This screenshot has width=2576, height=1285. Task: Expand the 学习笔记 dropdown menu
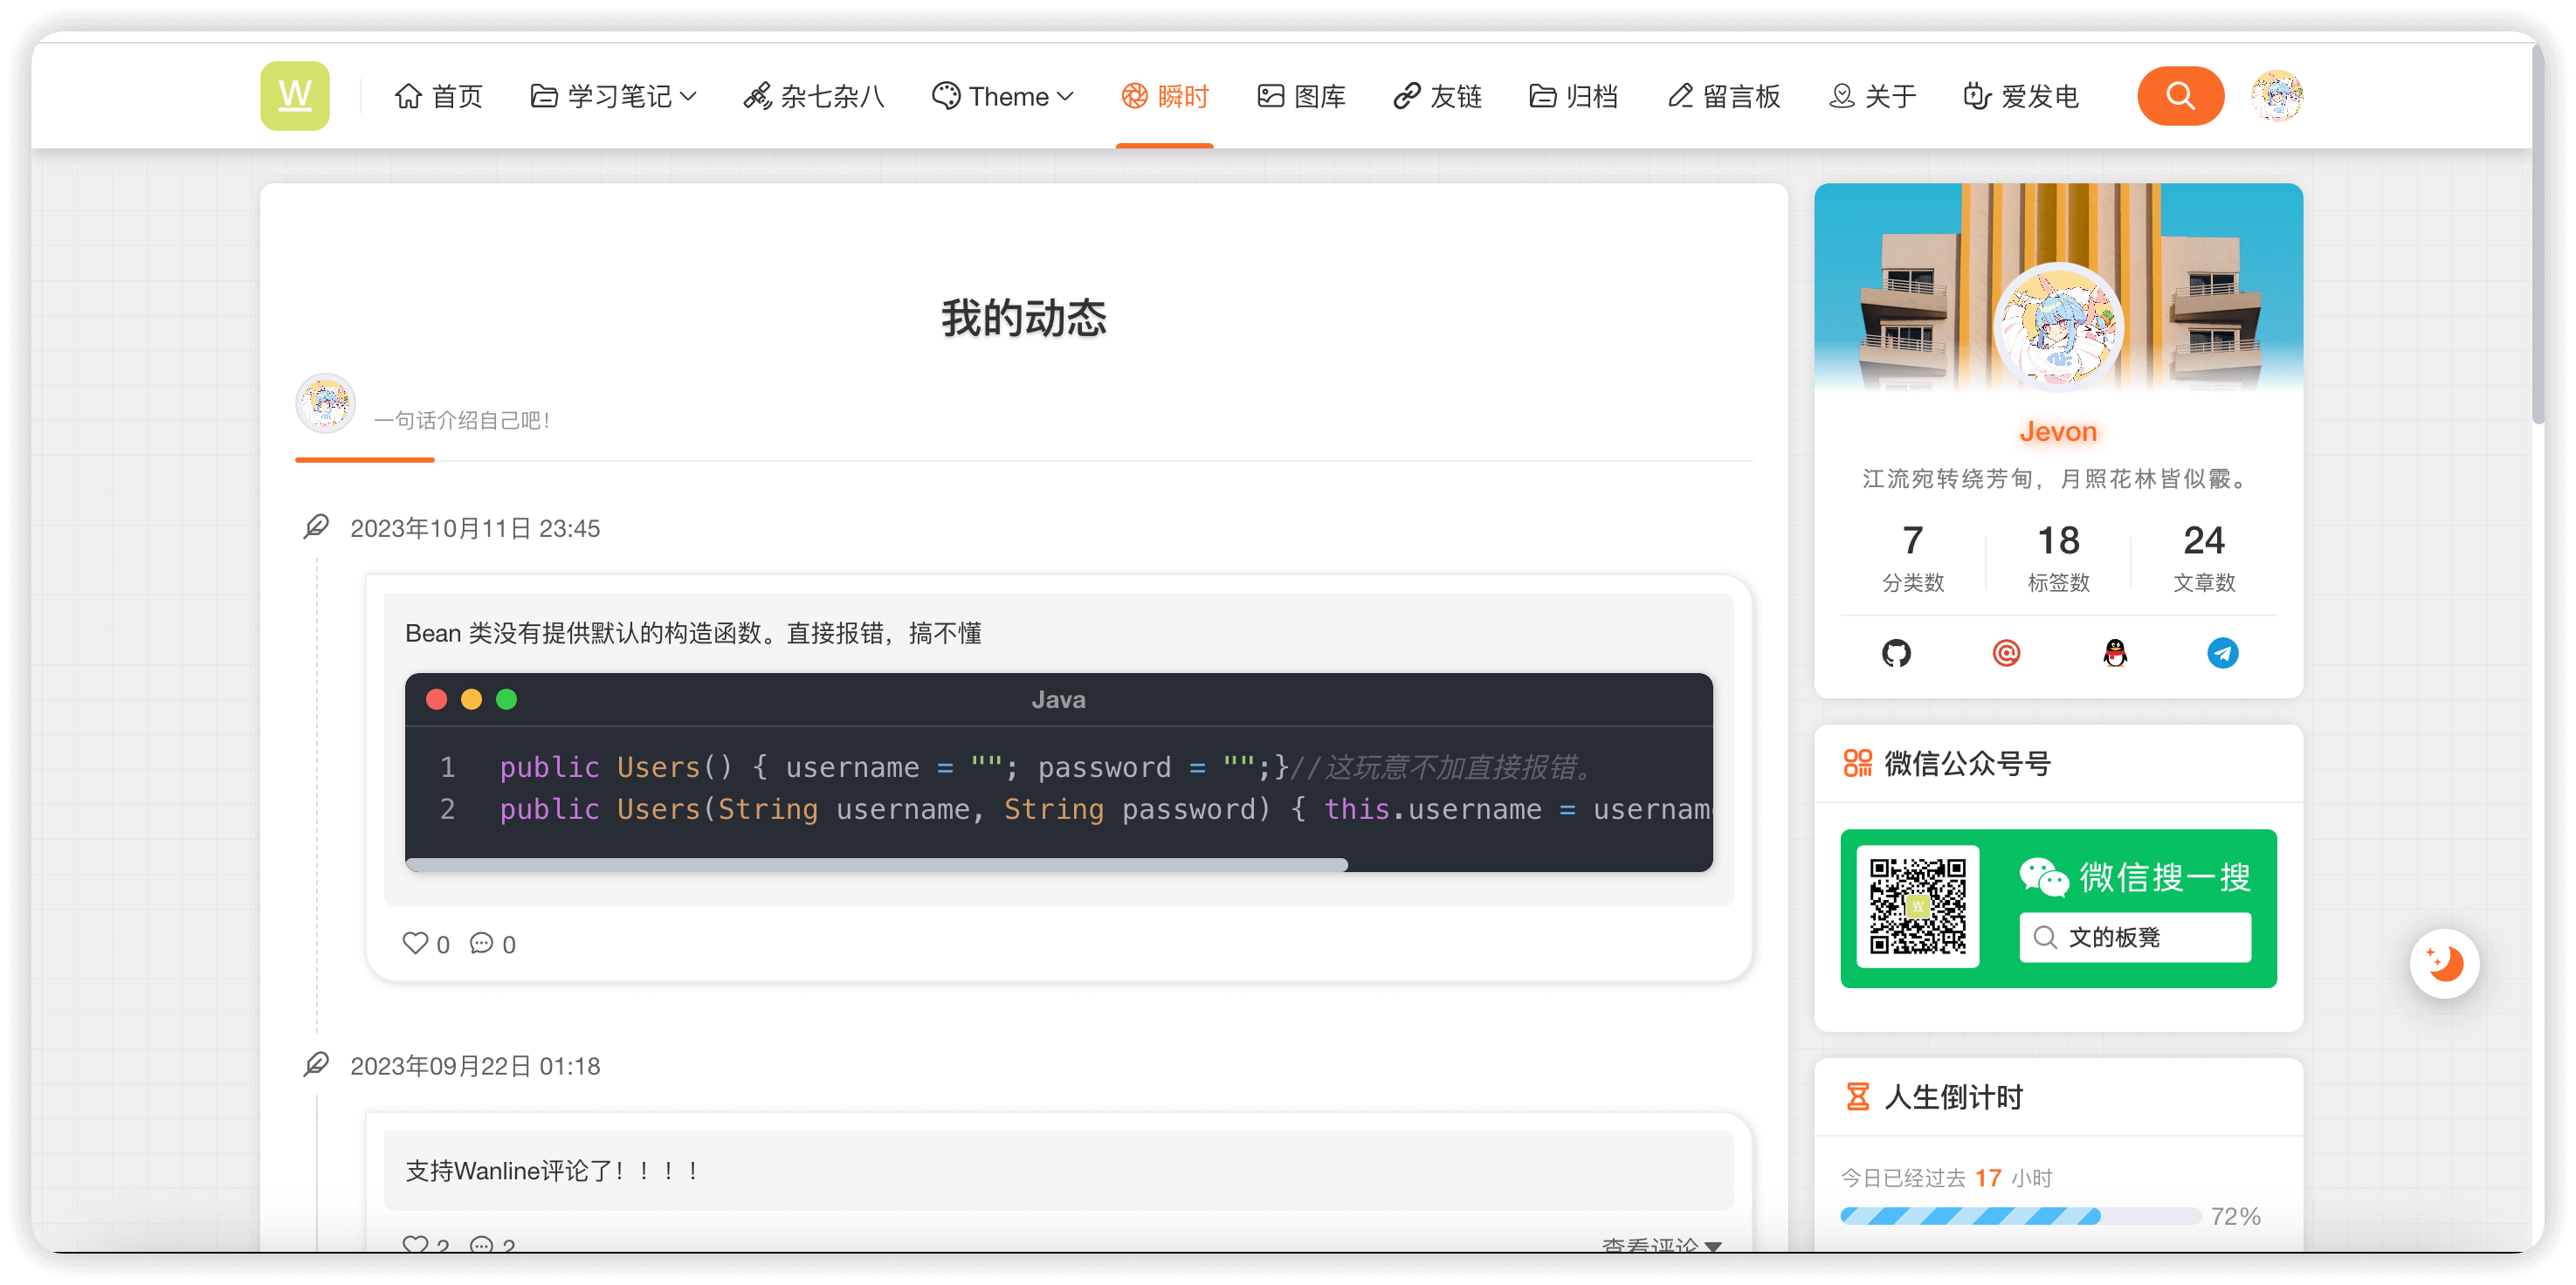tap(613, 96)
